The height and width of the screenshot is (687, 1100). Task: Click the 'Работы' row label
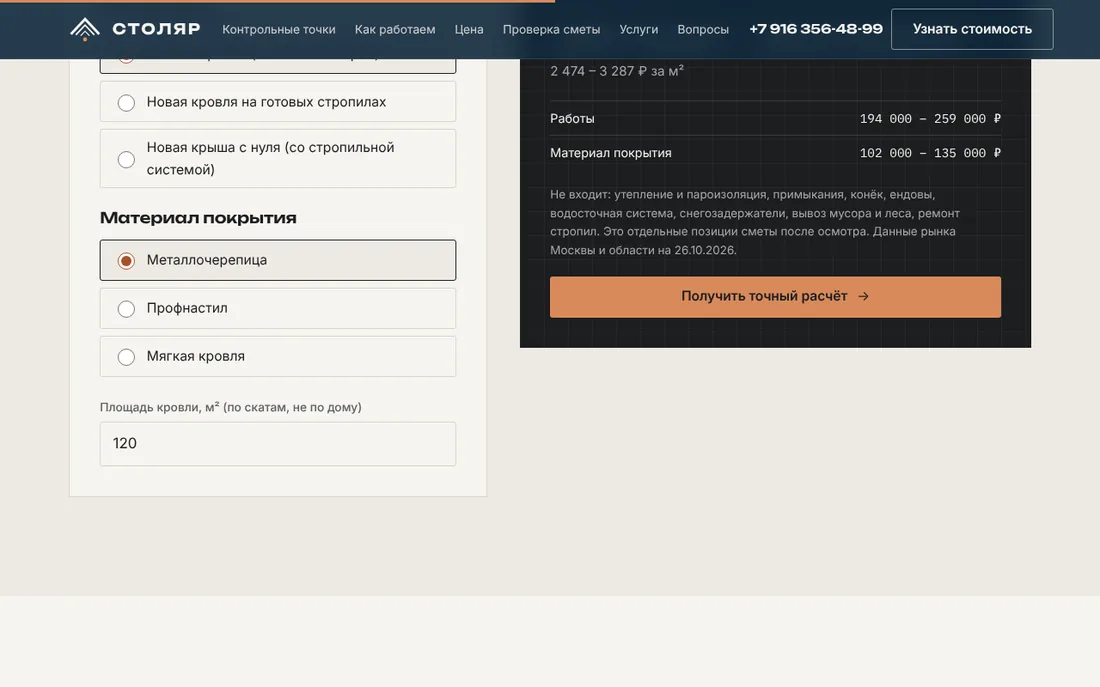pyautogui.click(x=572, y=119)
